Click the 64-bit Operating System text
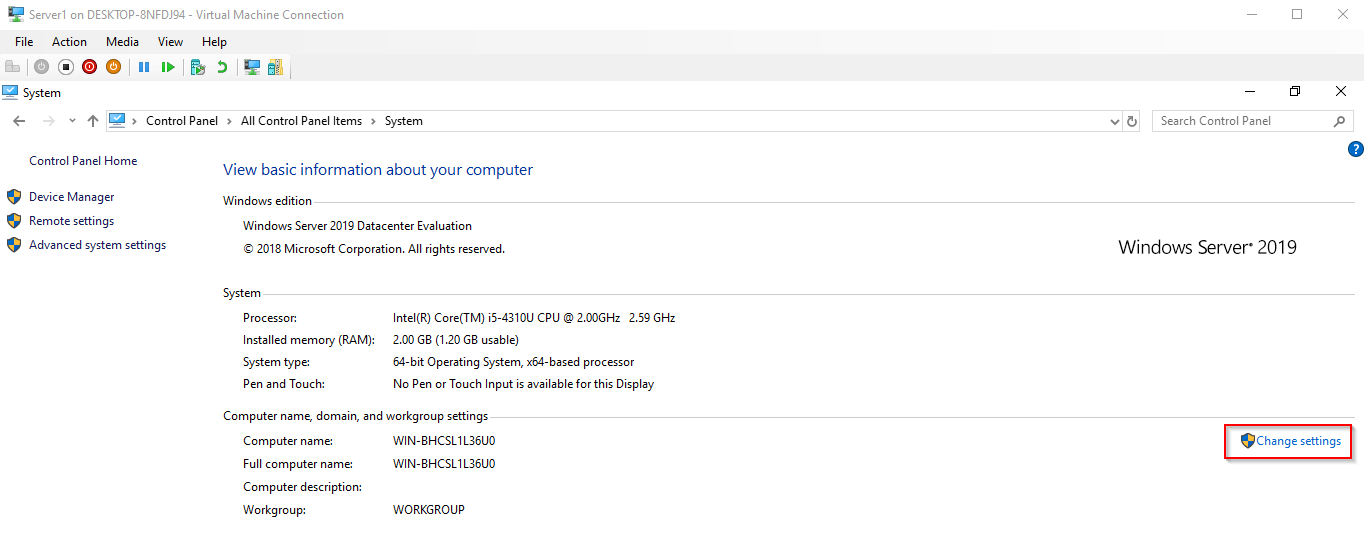This screenshot has width=1364, height=536. point(513,362)
